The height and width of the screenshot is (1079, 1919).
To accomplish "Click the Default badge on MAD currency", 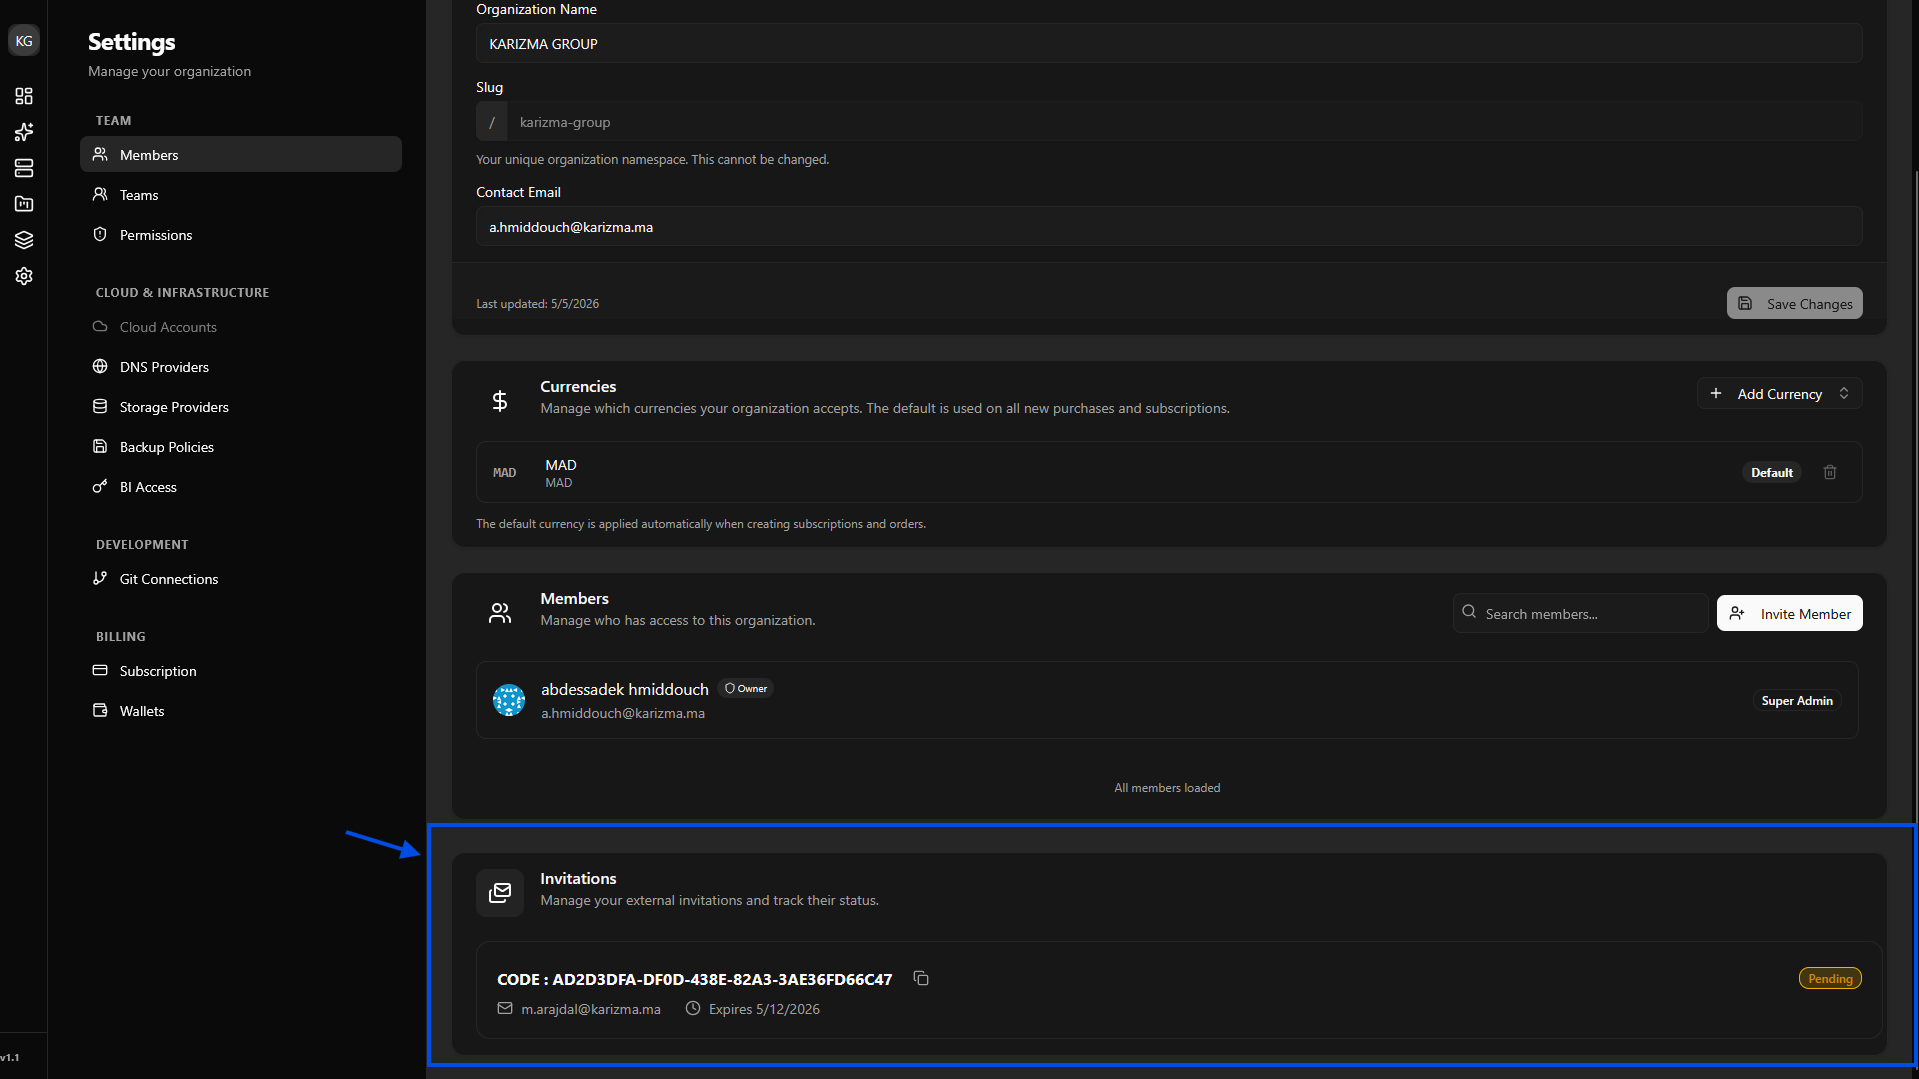I will (x=1771, y=473).
